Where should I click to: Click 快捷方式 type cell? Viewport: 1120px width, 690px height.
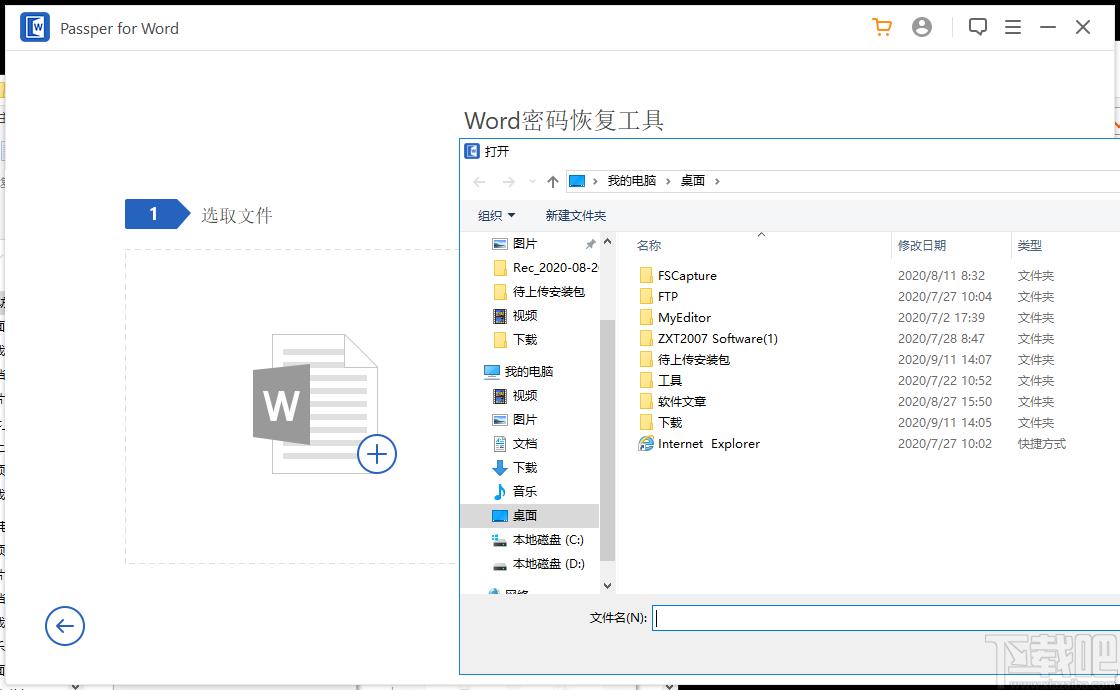(1041, 444)
